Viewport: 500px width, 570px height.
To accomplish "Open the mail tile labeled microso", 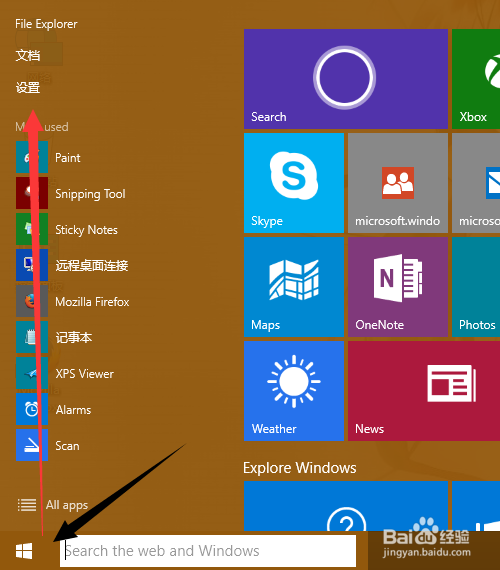I will (476, 183).
